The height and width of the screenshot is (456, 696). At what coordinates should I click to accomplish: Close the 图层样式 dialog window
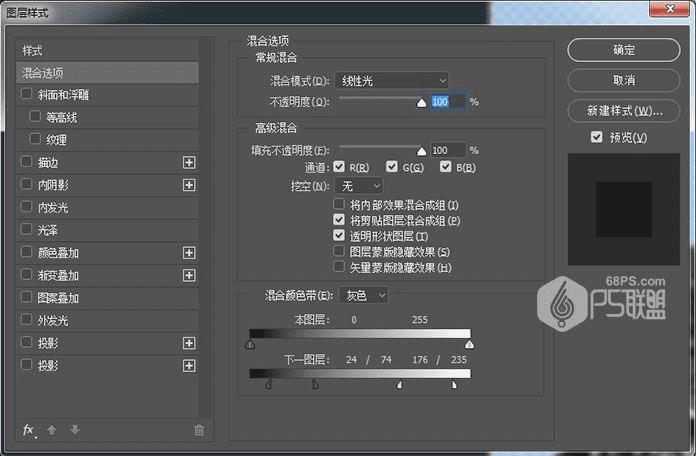click(670, 8)
